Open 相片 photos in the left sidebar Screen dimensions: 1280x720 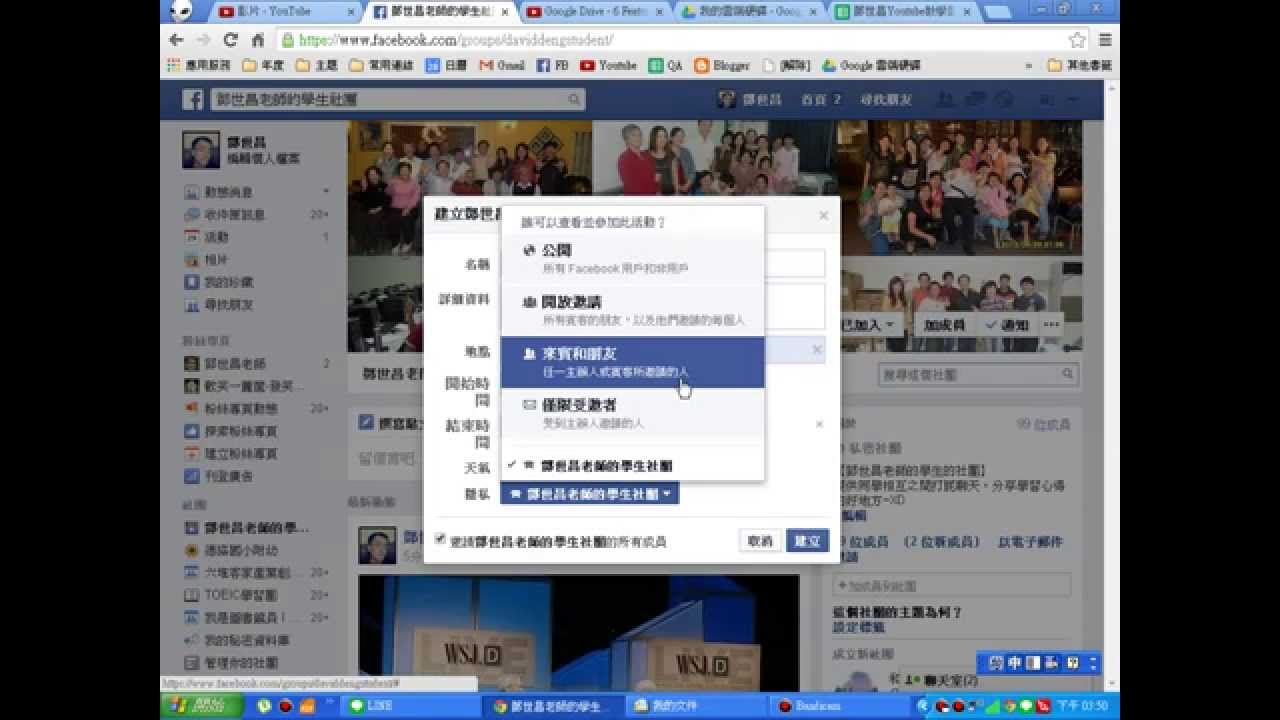[216, 260]
